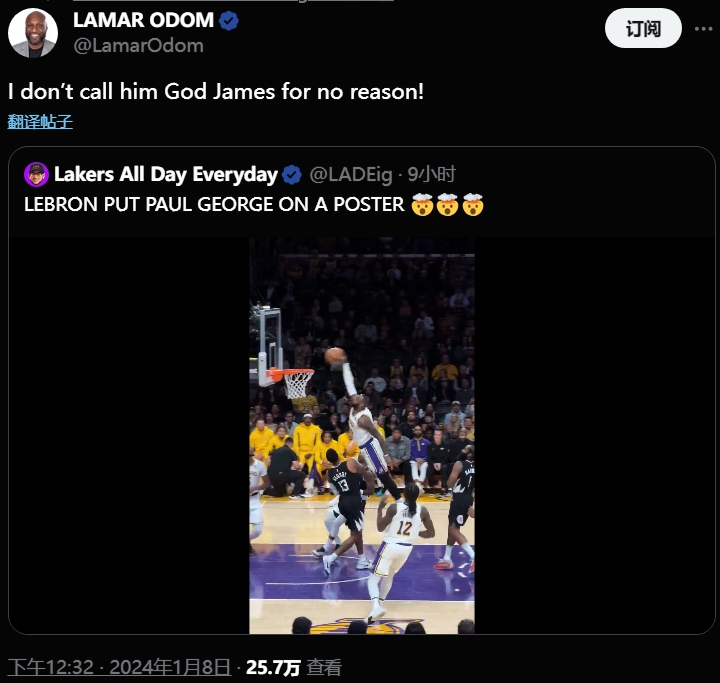Click the black area left of video
The image size is (720, 683).
(129, 435)
